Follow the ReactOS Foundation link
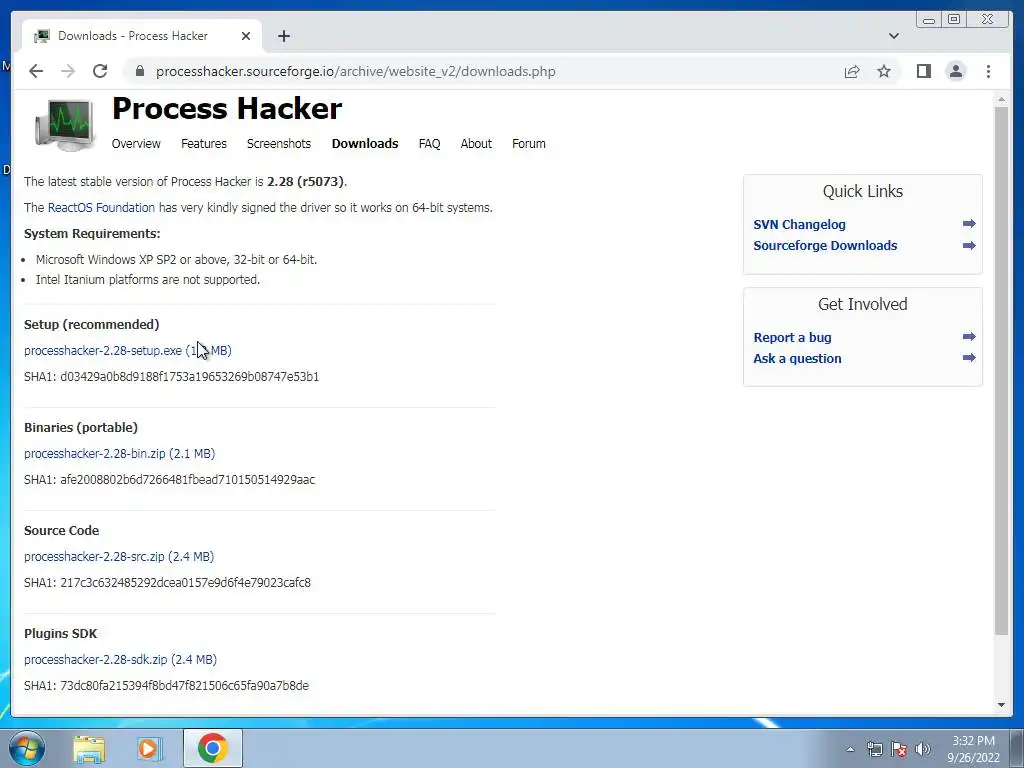Image resolution: width=1024 pixels, height=768 pixels. point(101,208)
